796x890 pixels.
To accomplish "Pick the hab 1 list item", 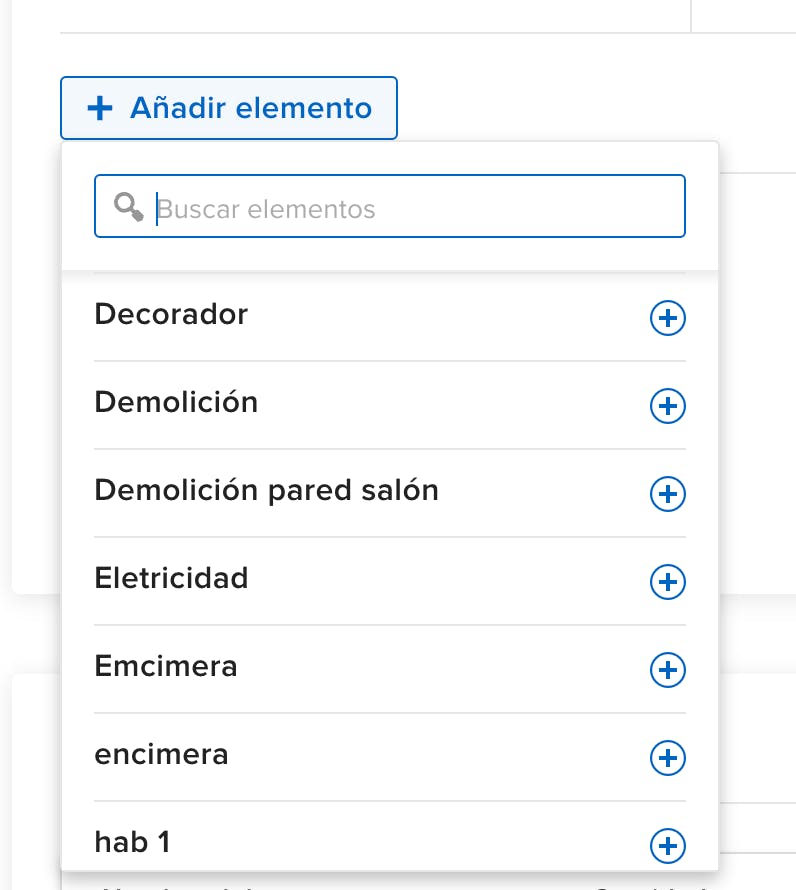I will [132, 842].
